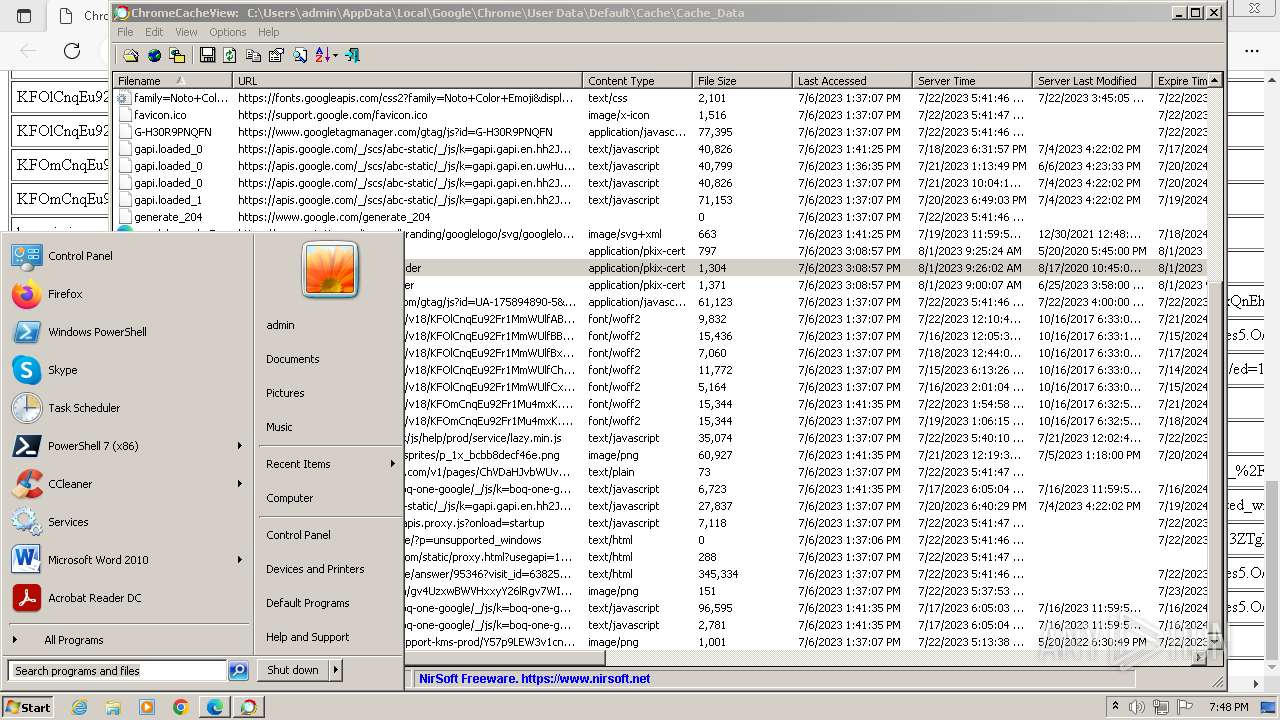Open the Shut down options arrow
1280x720 pixels.
coord(336,670)
